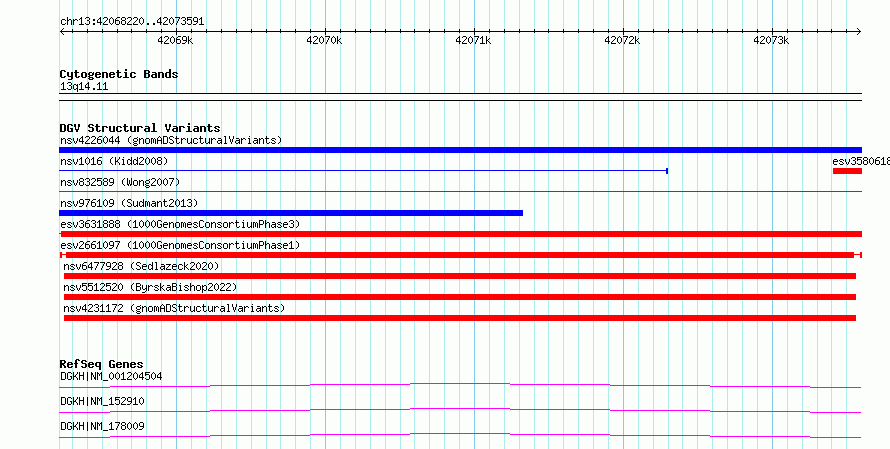Click the magenta DGKH NM_178009 transcript line
This screenshot has width=890, height=449.
point(460,435)
